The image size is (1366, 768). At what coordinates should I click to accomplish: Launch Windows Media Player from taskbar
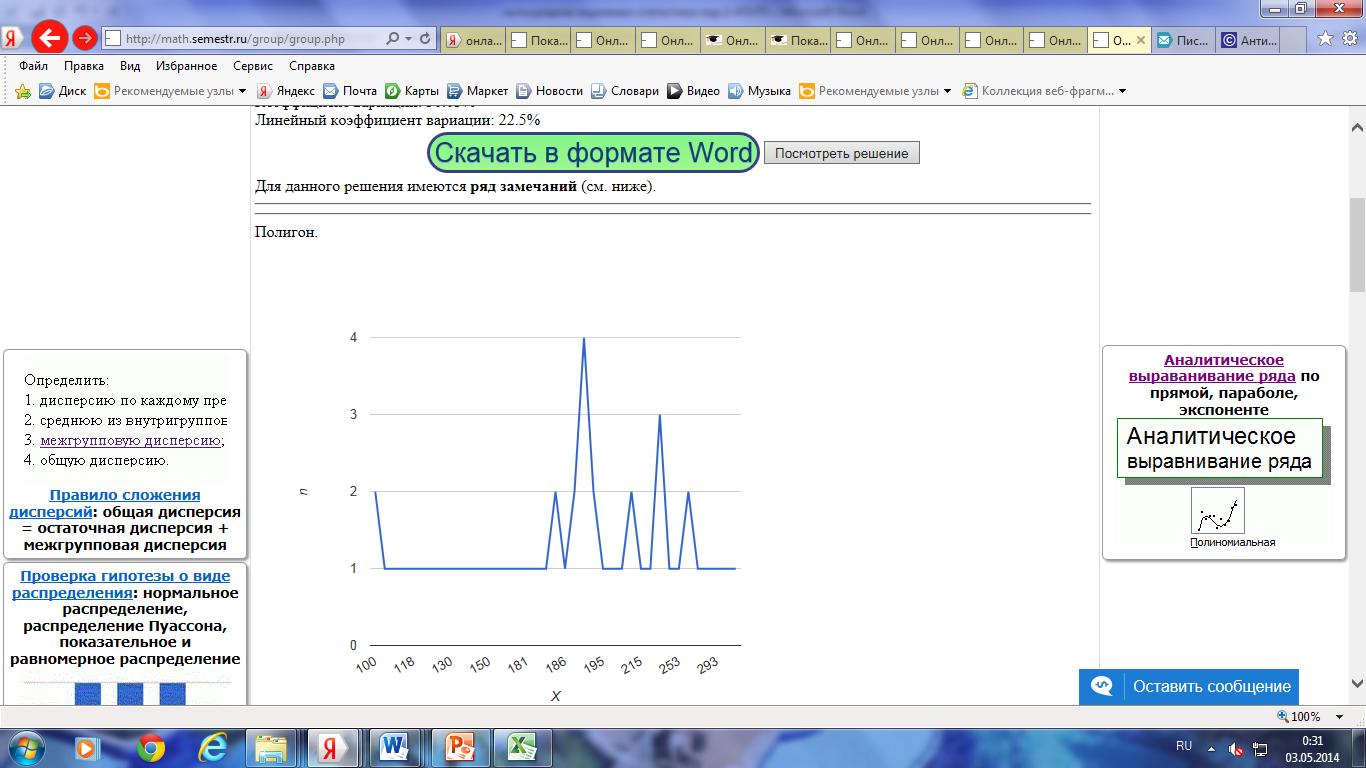tap(88, 747)
